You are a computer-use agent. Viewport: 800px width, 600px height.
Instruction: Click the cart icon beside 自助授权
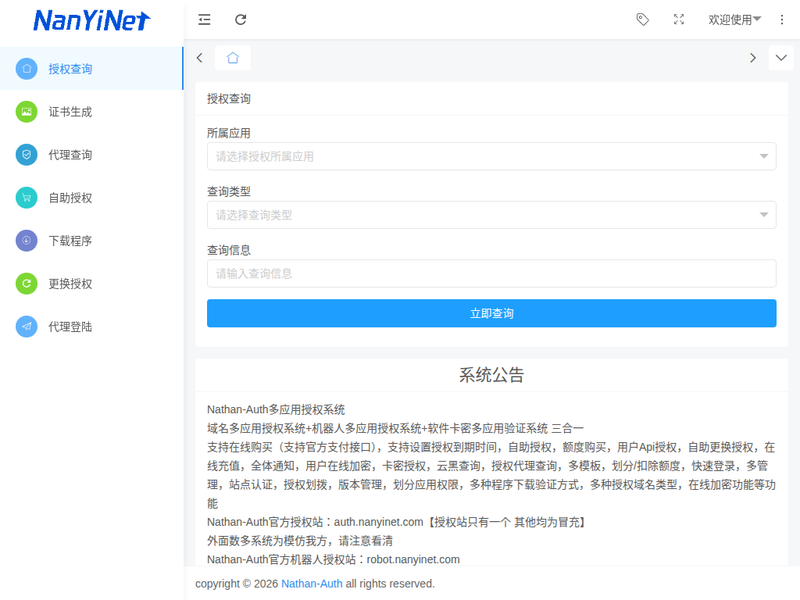tap(27, 197)
